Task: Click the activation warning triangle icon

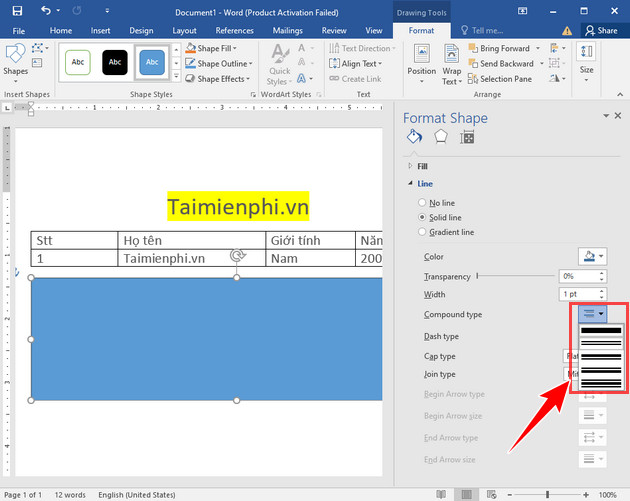Action: coord(567,31)
